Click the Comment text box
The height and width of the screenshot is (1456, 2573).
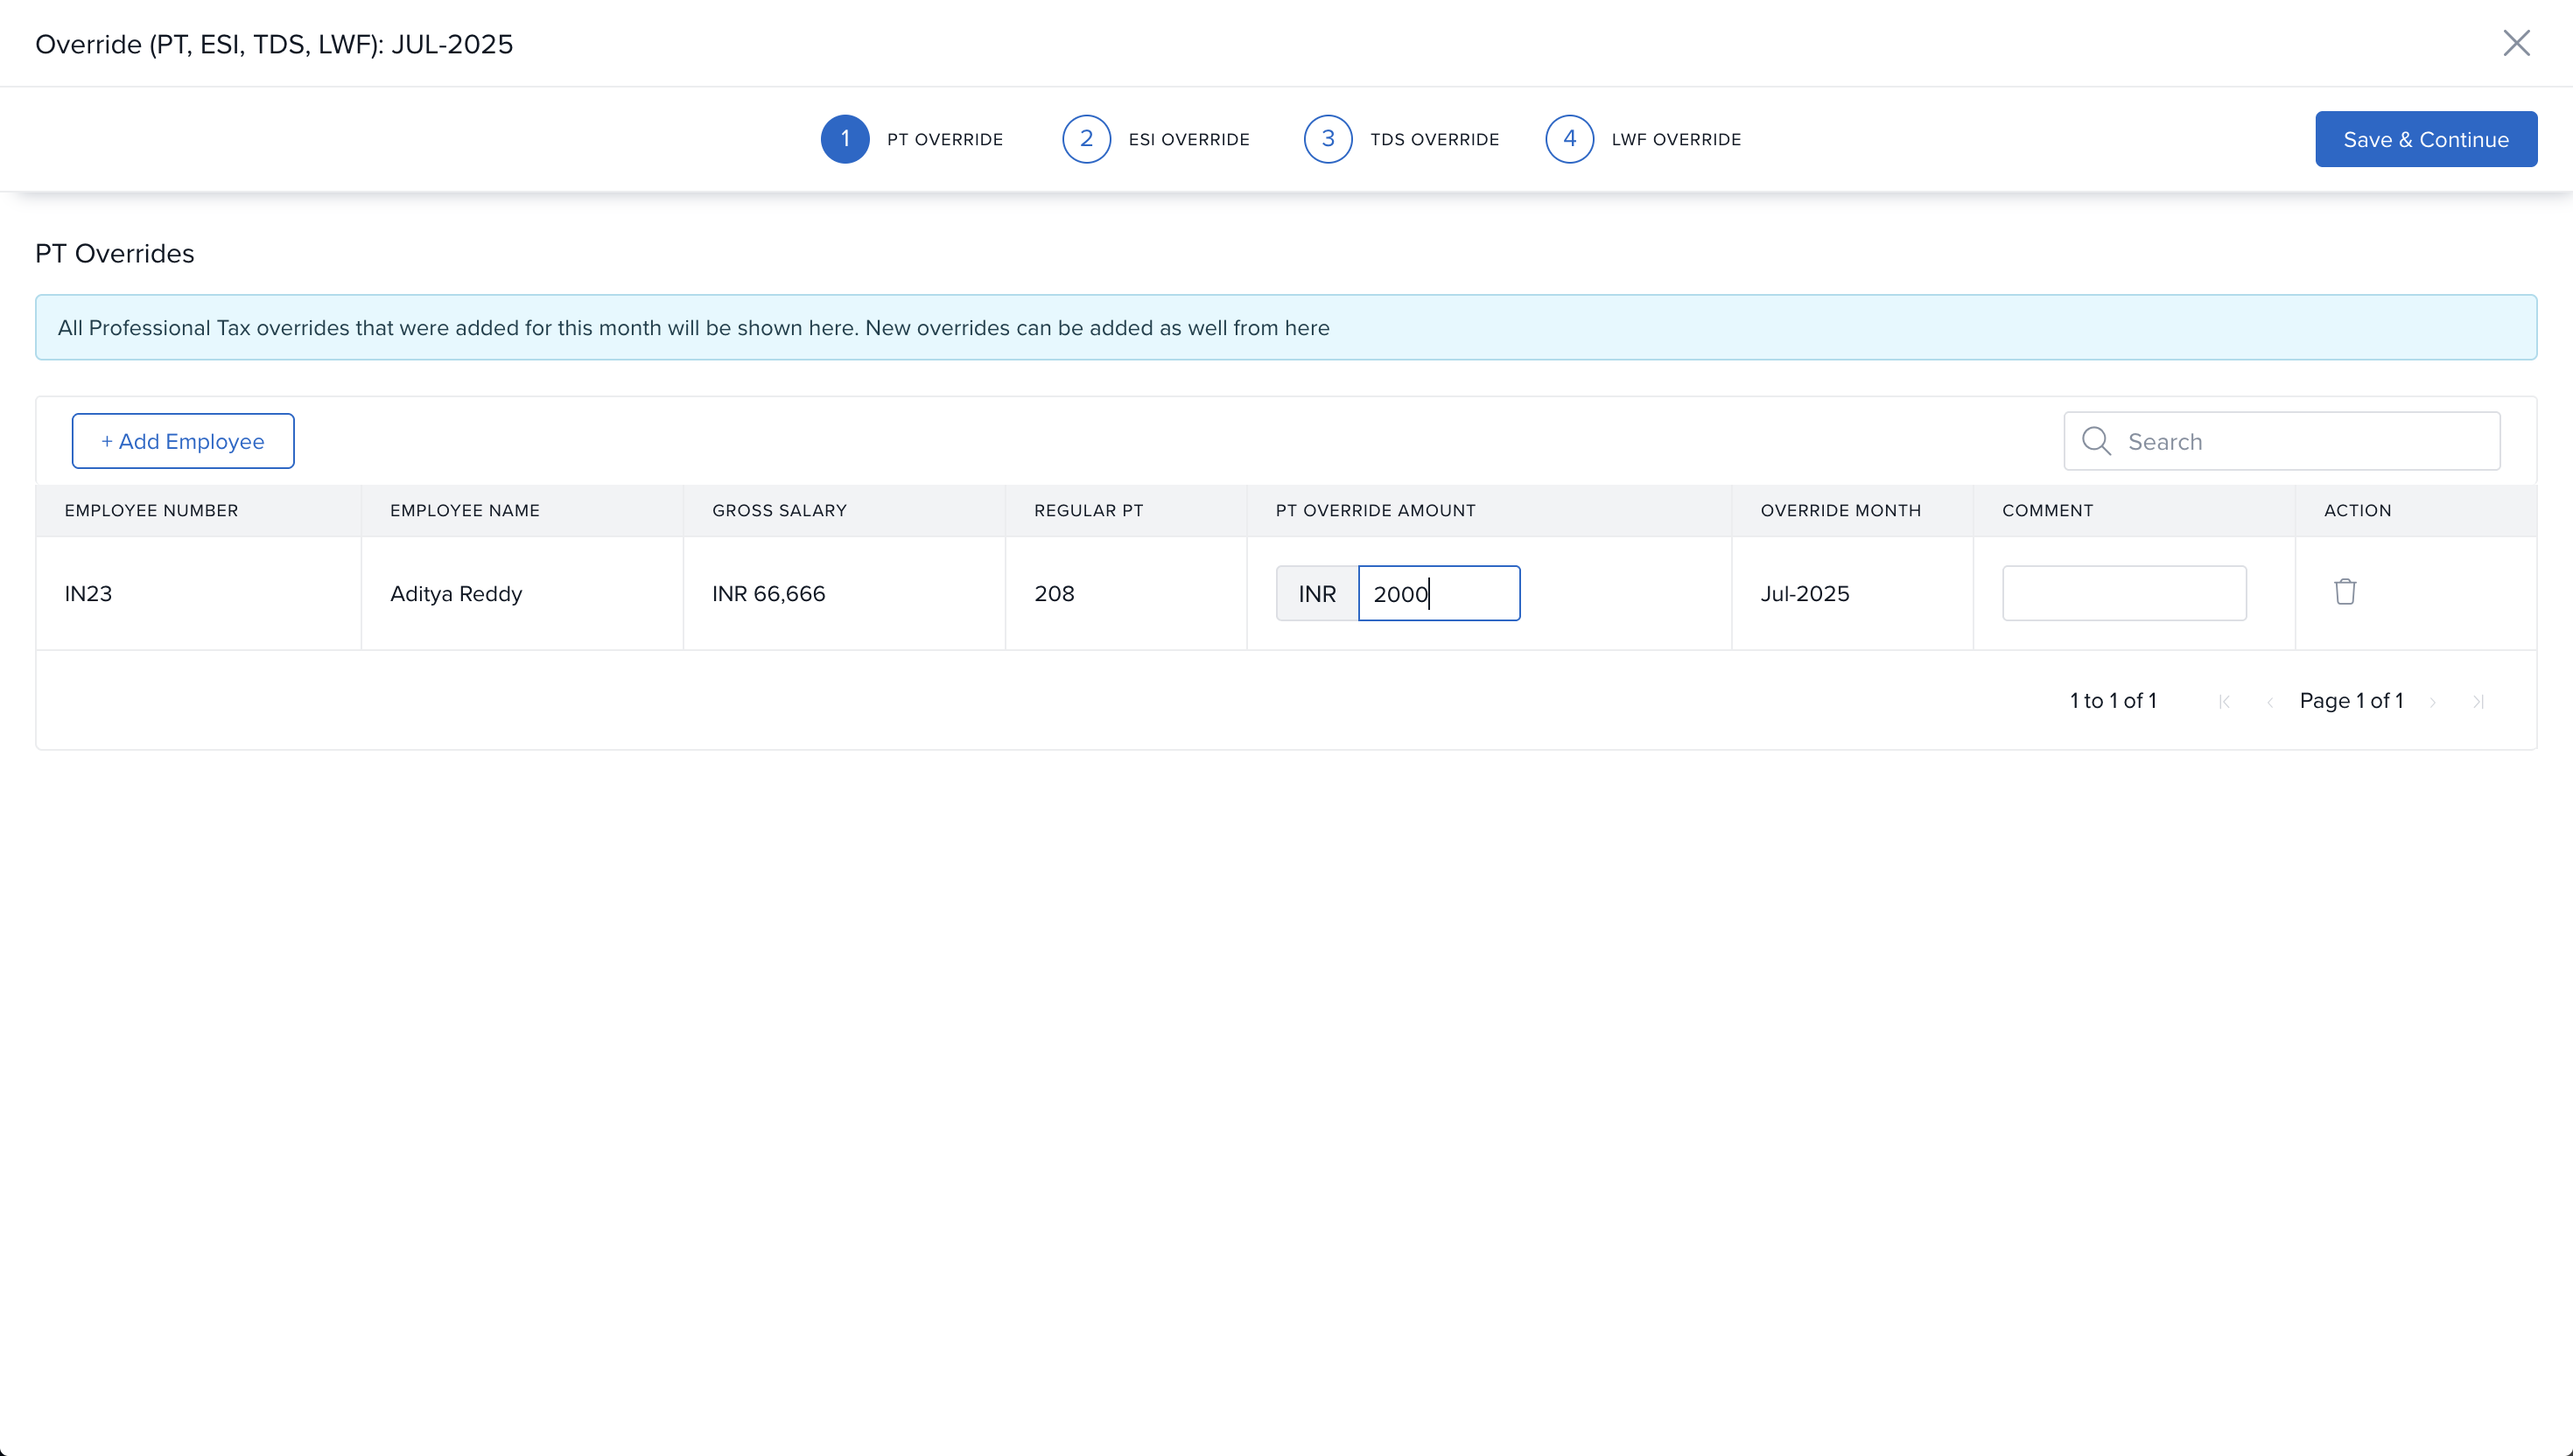pyautogui.click(x=2123, y=593)
